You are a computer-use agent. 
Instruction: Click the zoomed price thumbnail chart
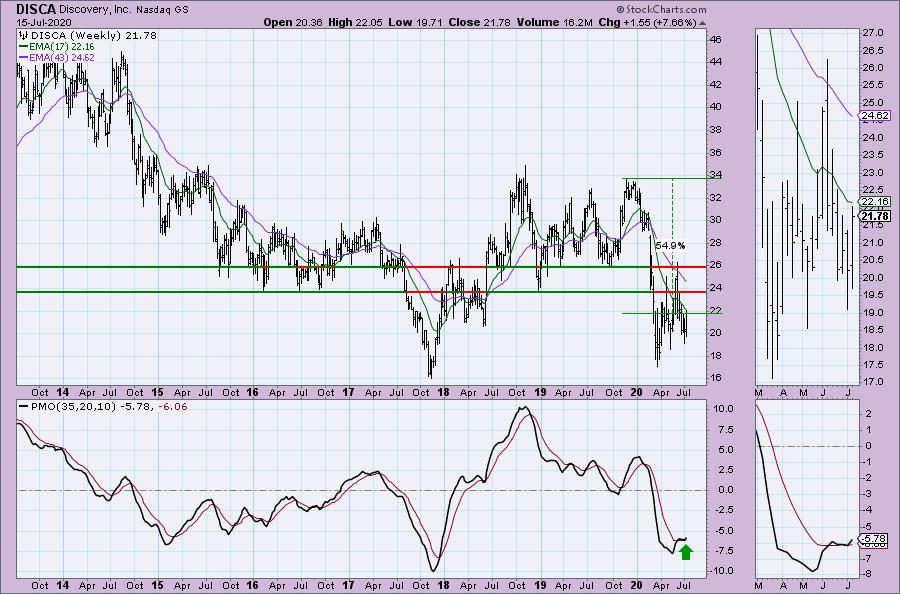coord(808,207)
